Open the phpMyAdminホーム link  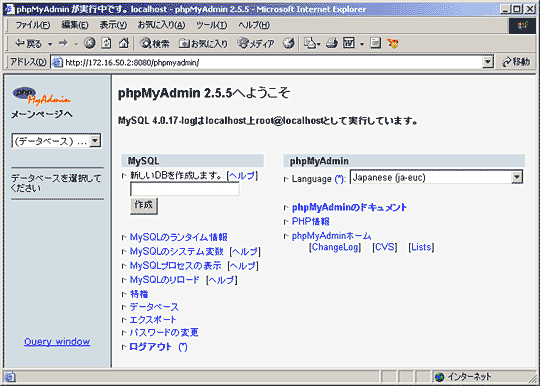[x=331, y=236]
